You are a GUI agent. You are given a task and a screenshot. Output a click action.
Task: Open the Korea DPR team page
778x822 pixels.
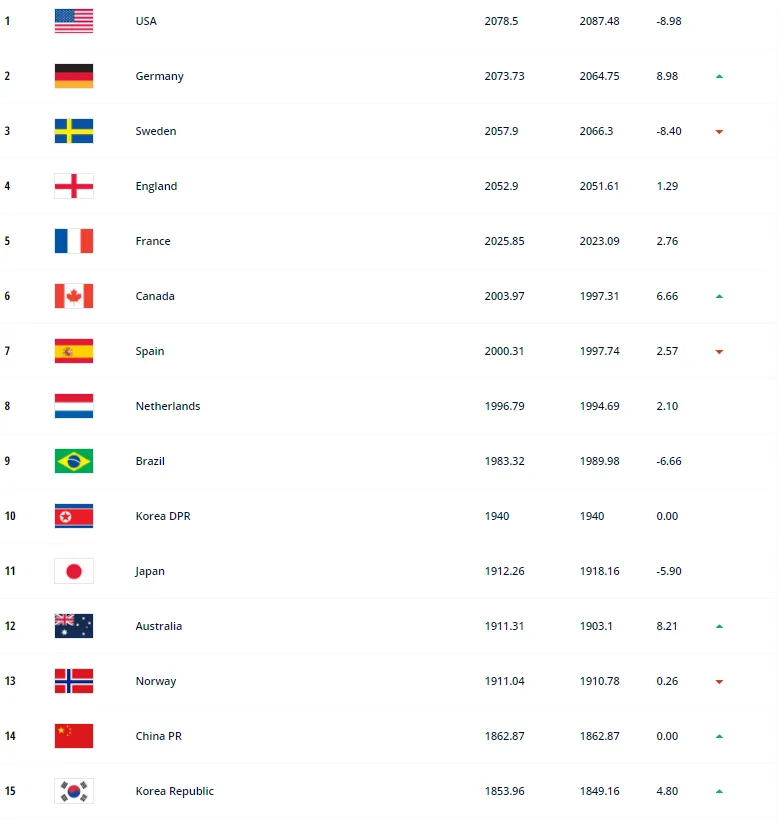click(161, 516)
